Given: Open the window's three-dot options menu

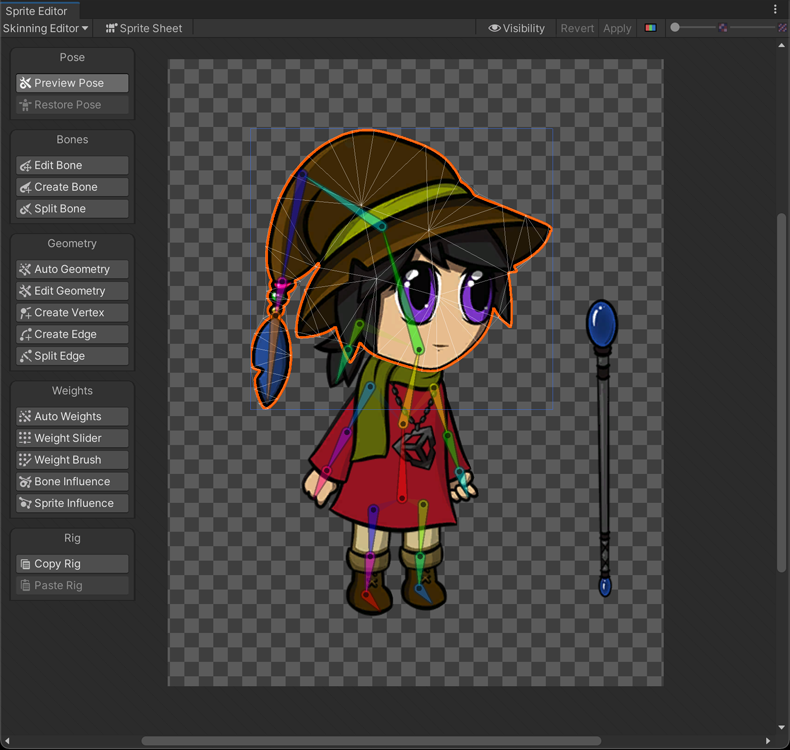Looking at the screenshot, I should click(775, 10).
